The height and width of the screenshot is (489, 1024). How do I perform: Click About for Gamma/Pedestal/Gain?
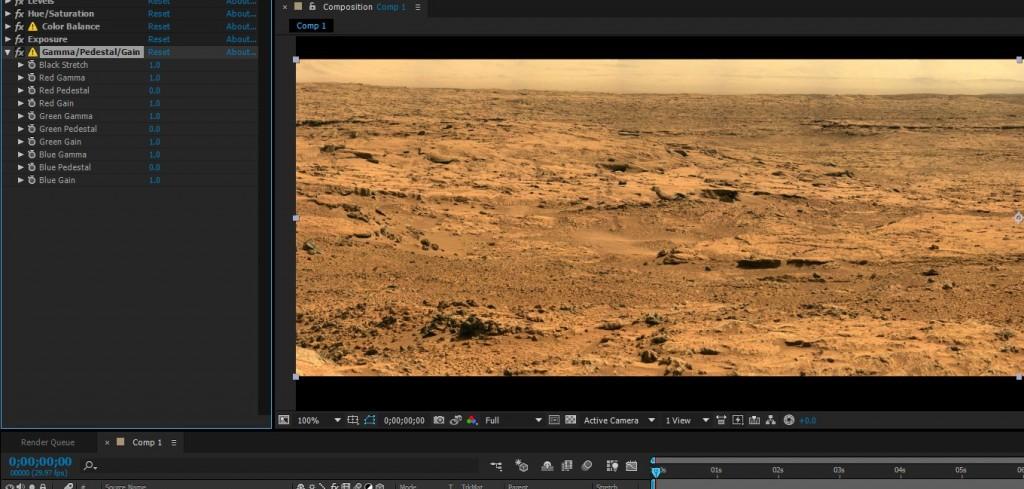point(240,52)
